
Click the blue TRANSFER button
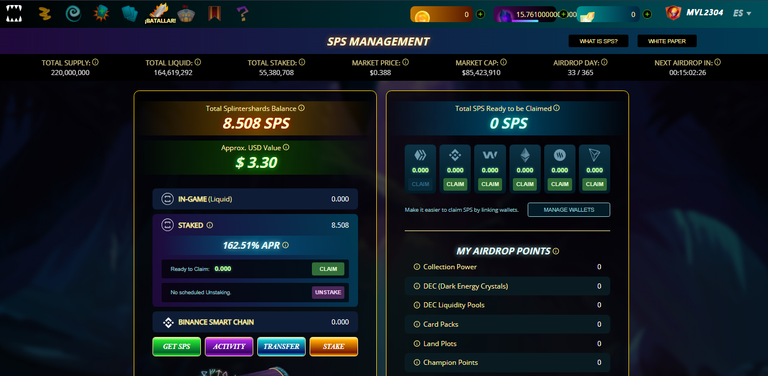point(281,346)
